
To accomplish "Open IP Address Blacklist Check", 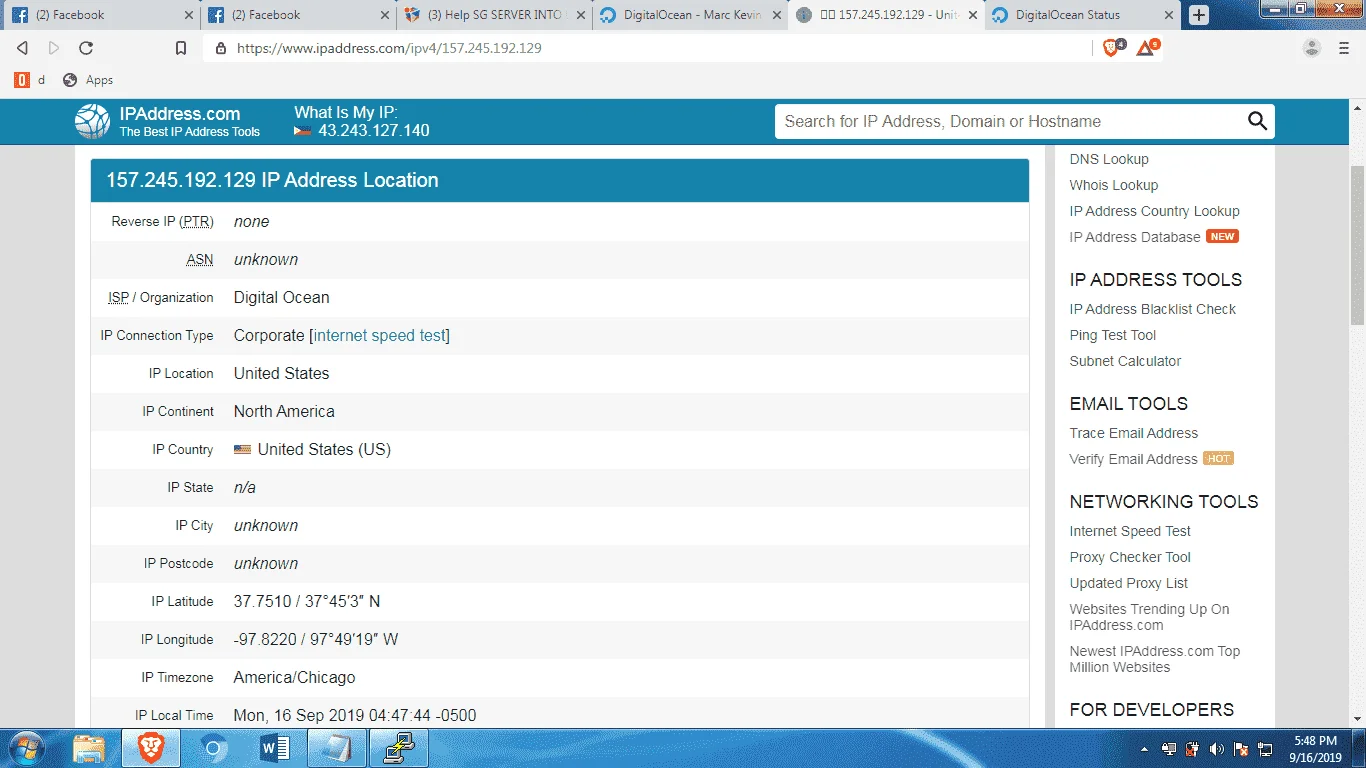I will 1153,309.
